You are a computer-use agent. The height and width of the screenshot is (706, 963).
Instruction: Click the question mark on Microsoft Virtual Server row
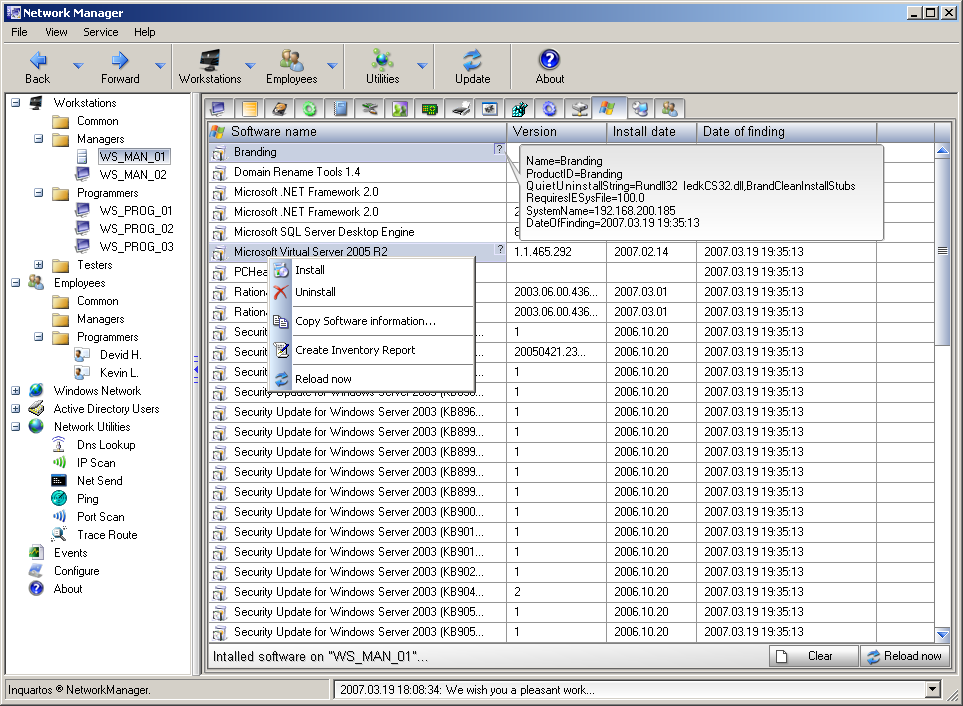point(500,249)
